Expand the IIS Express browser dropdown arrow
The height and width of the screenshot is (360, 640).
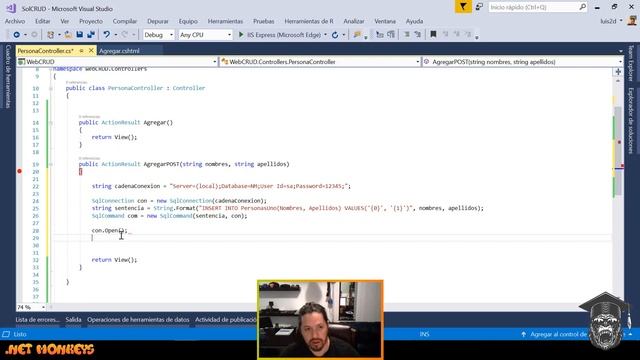pyautogui.click(x=325, y=35)
